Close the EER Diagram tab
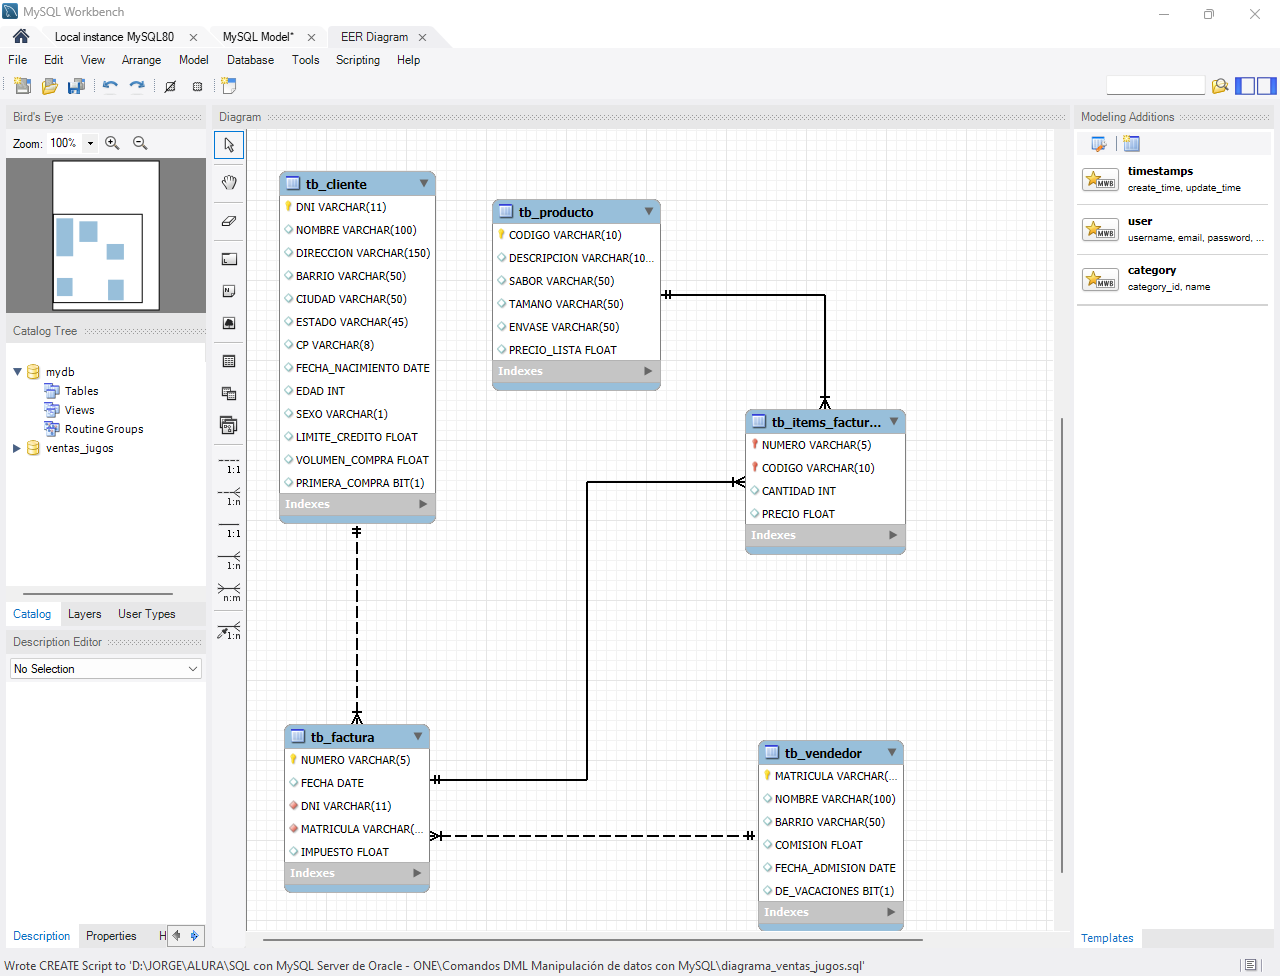1280x976 pixels. [x=423, y=37]
